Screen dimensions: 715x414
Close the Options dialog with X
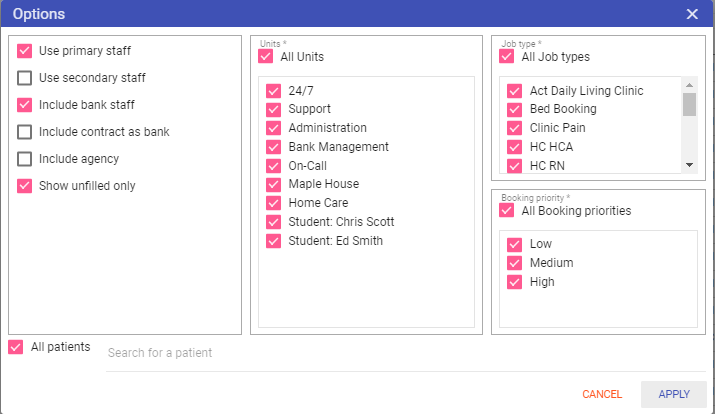click(692, 14)
